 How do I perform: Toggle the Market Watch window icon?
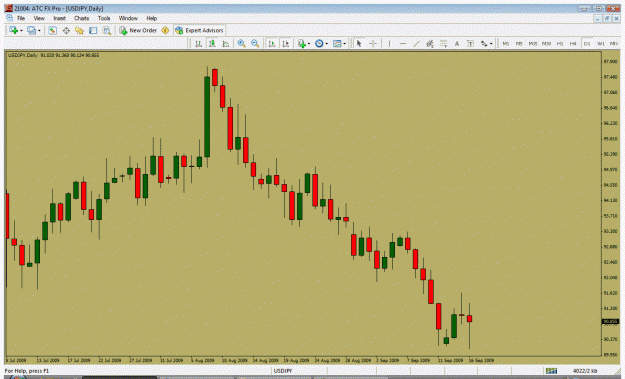(x=52, y=30)
